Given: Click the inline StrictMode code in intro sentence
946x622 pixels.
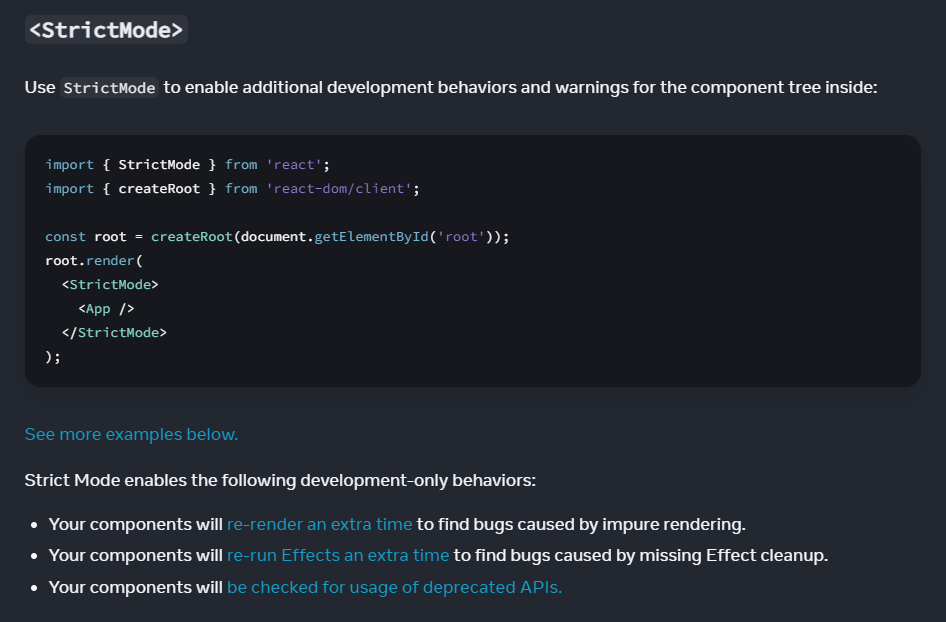Looking at the screenshot, I should point(109,88).
